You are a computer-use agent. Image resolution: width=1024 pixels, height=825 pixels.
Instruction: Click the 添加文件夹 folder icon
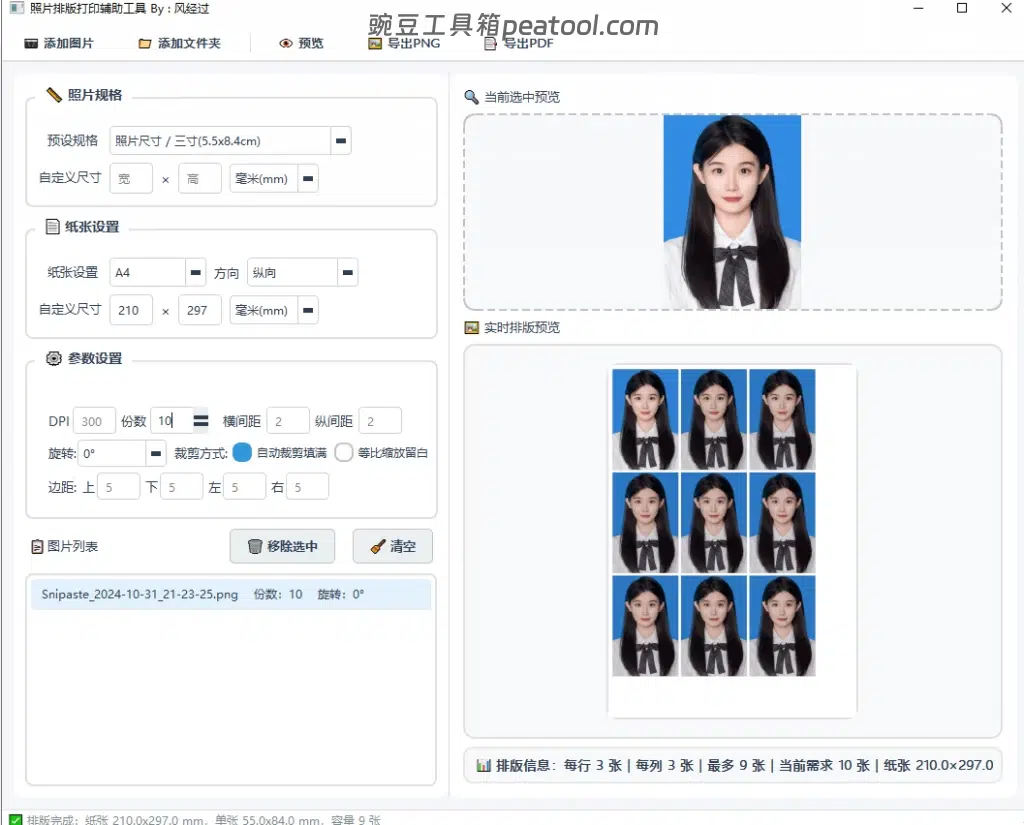[145, 44]
